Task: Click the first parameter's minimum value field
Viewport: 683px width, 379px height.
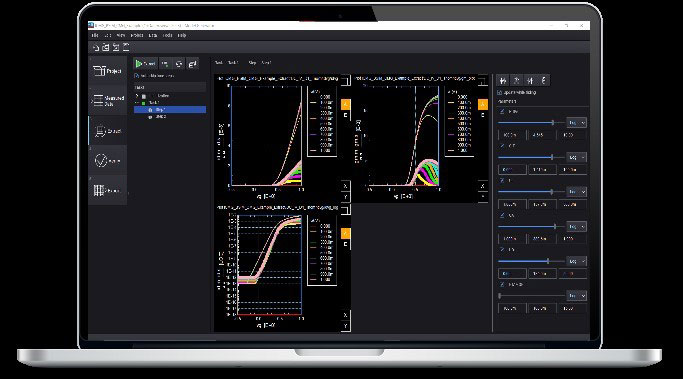Action: (512, 135)
